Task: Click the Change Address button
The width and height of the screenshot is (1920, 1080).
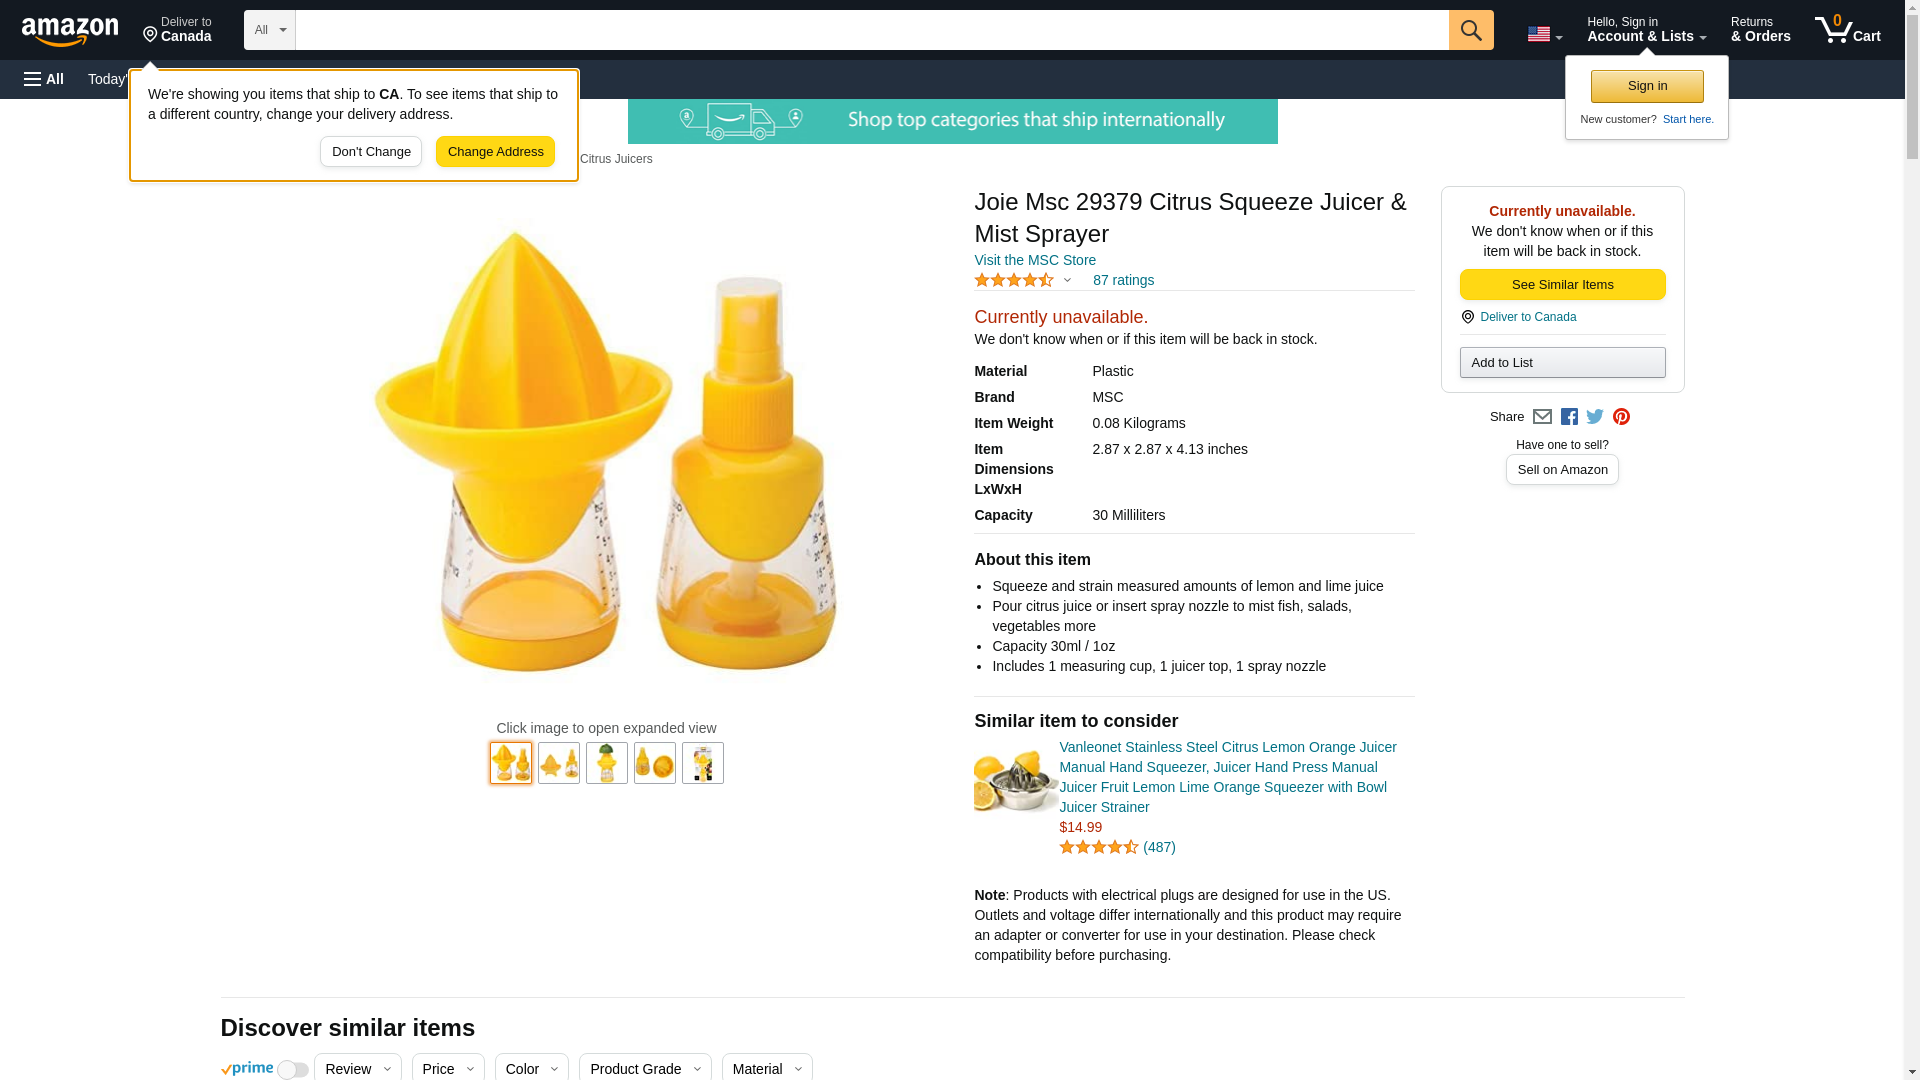Action: 495,152
